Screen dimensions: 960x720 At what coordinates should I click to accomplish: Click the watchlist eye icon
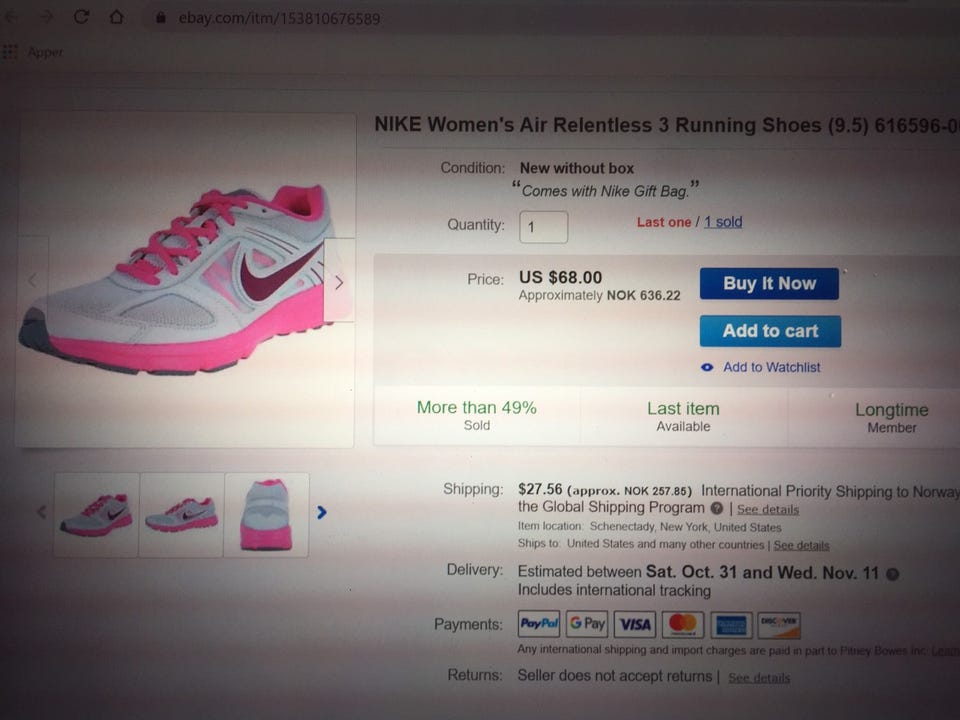pos(707,367)
